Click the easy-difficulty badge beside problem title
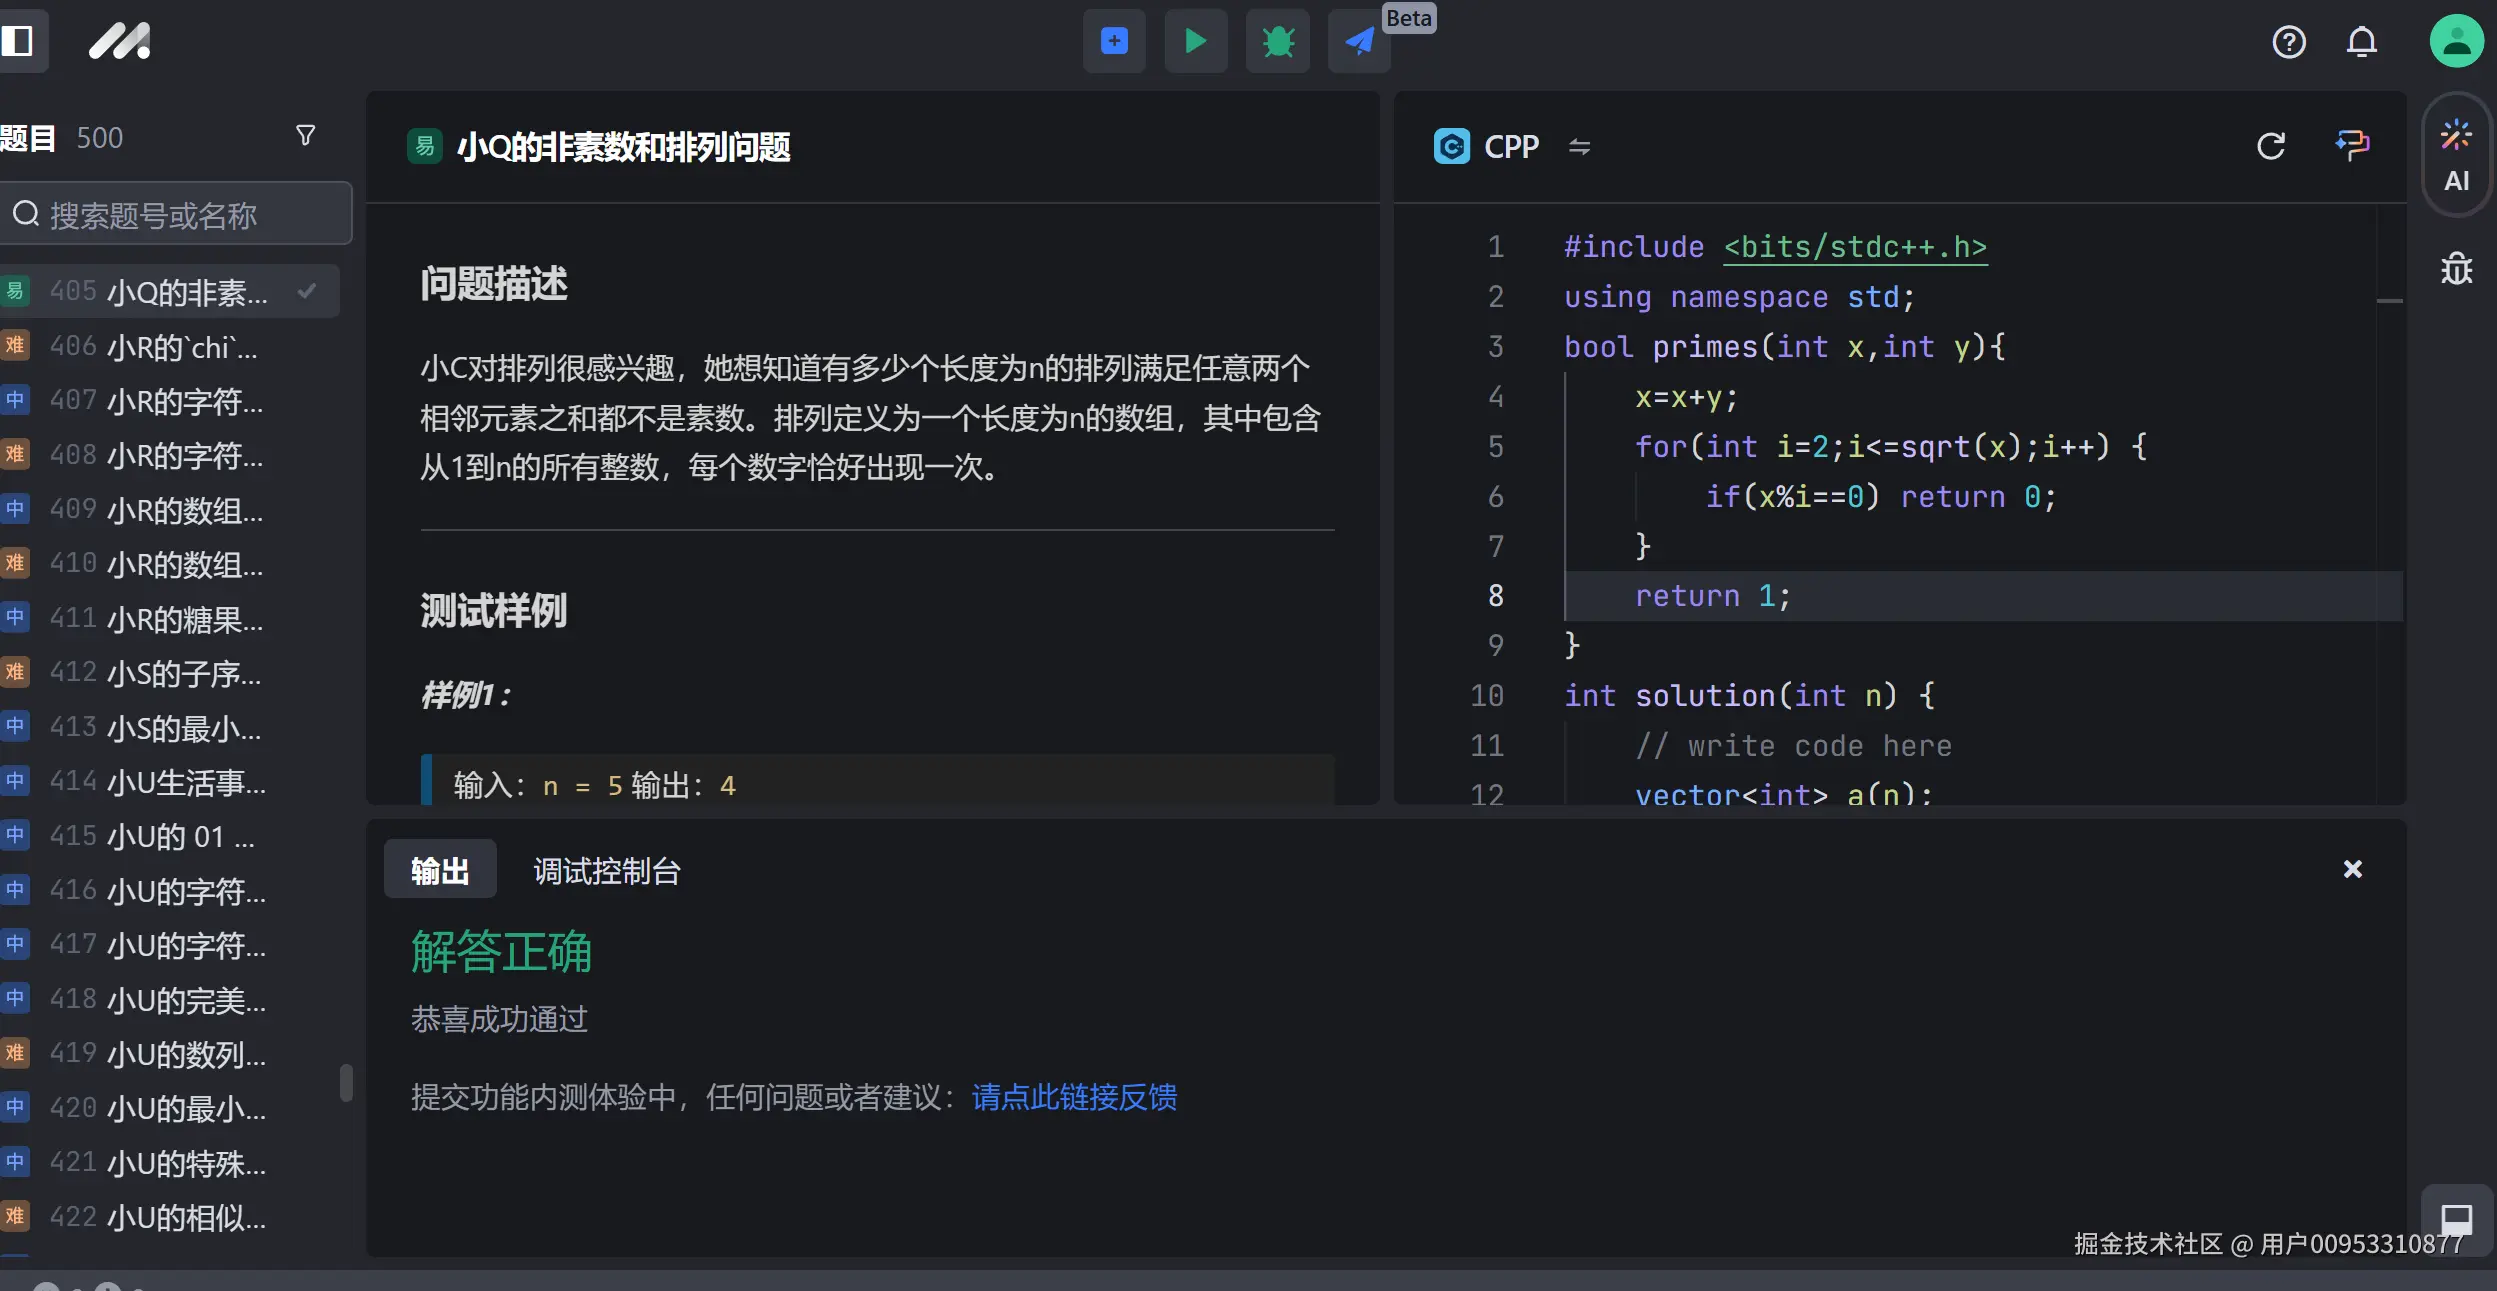The image size is (2497, 1291). point(424,146)
